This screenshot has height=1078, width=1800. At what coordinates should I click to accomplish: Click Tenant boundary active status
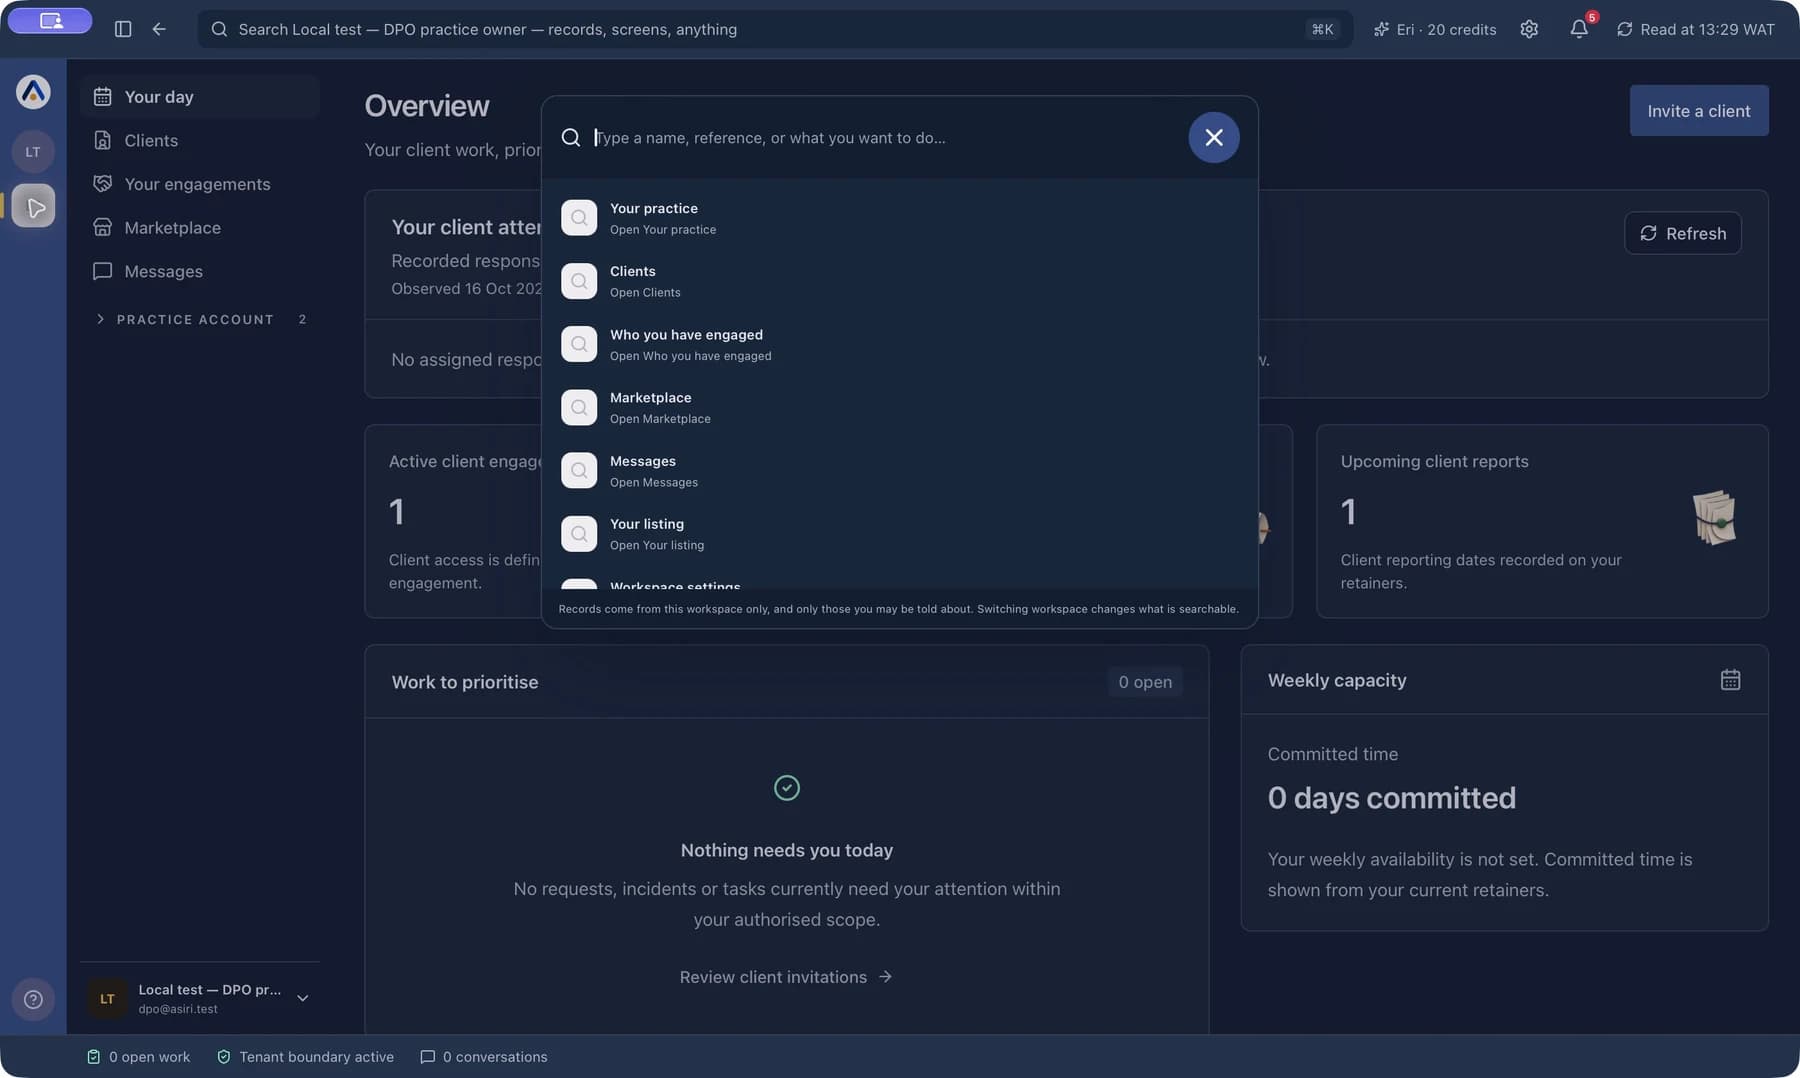305,1057
